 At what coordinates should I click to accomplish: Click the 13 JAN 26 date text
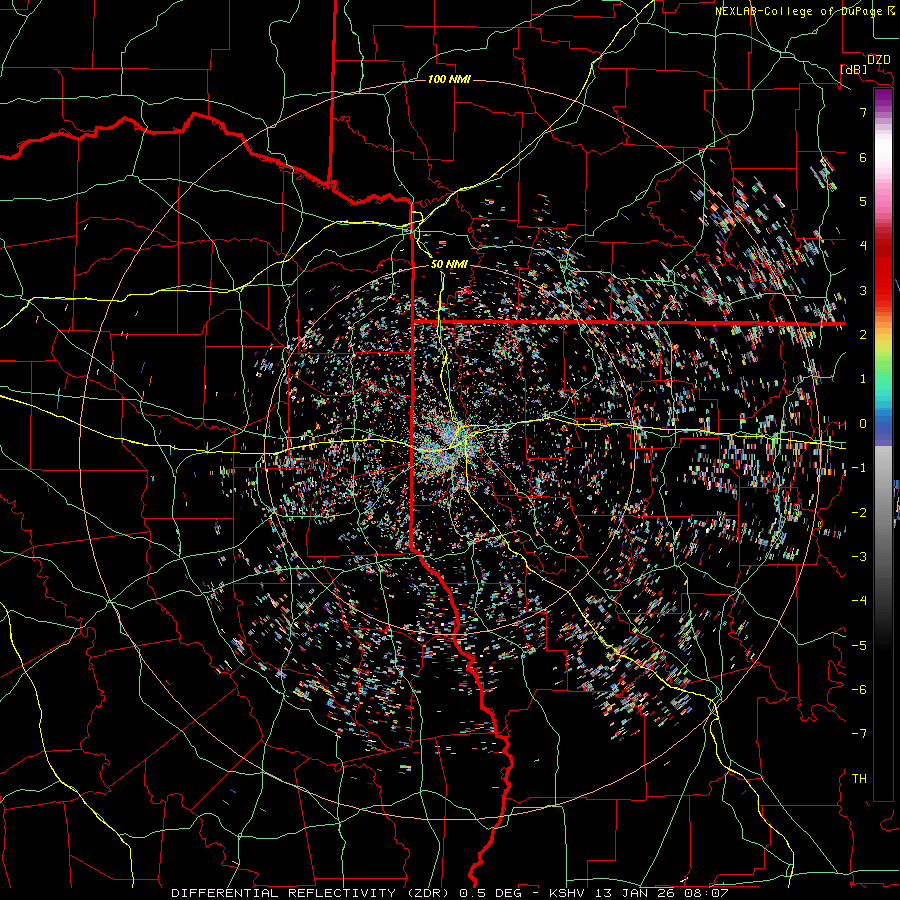tap(634, 893)
